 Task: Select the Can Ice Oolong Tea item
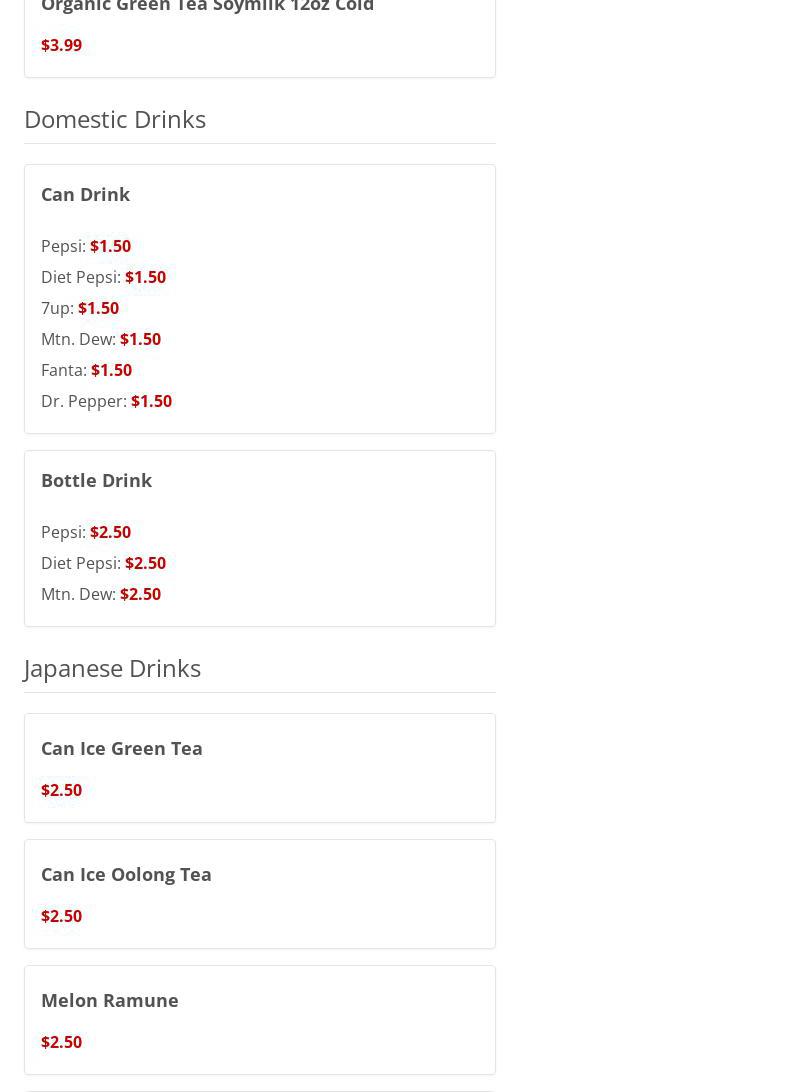tap(126, 874)
